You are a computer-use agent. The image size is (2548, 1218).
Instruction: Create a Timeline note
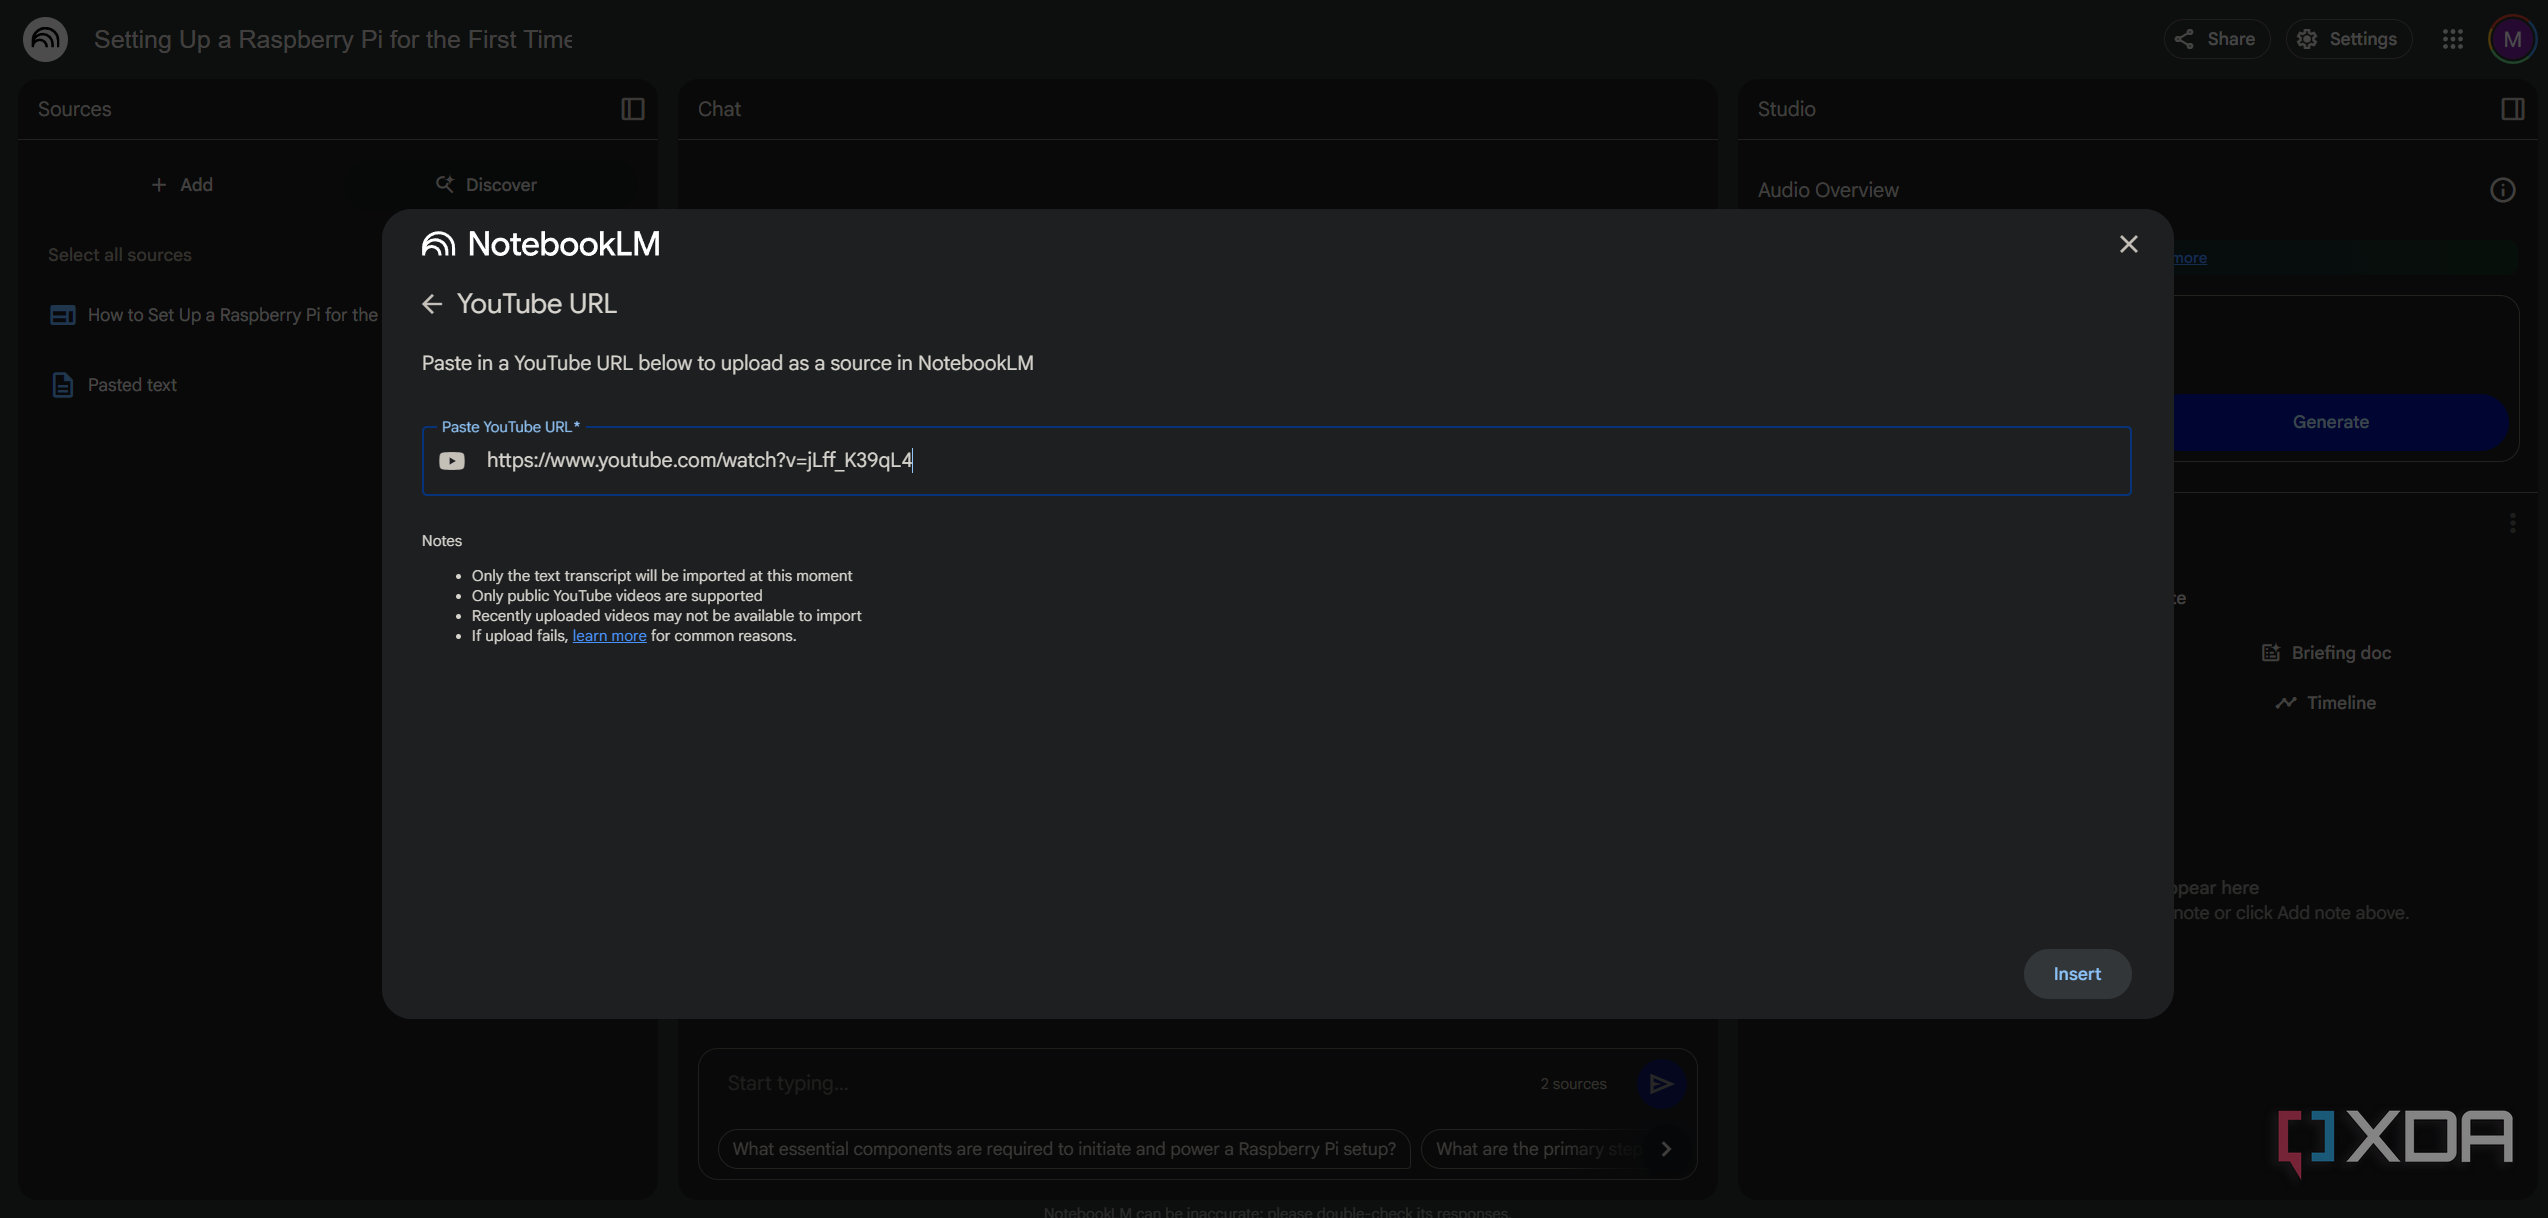pos(2326,703)
